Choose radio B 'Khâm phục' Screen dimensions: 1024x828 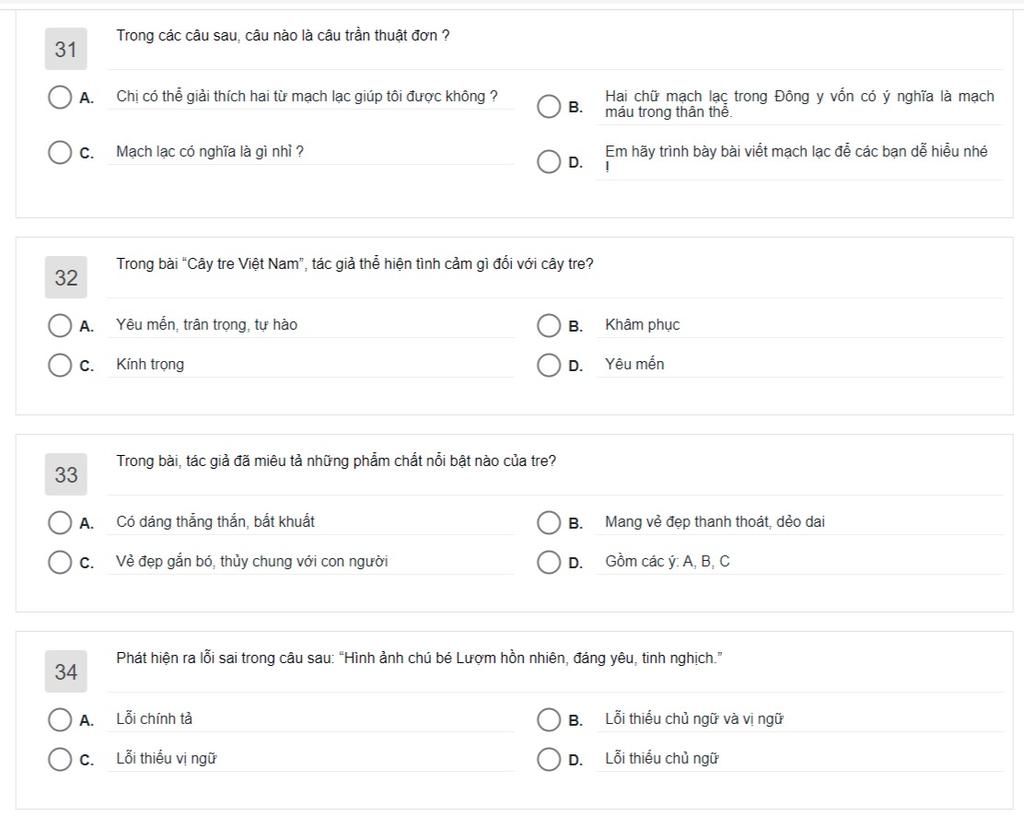click(x=549, y=325)
